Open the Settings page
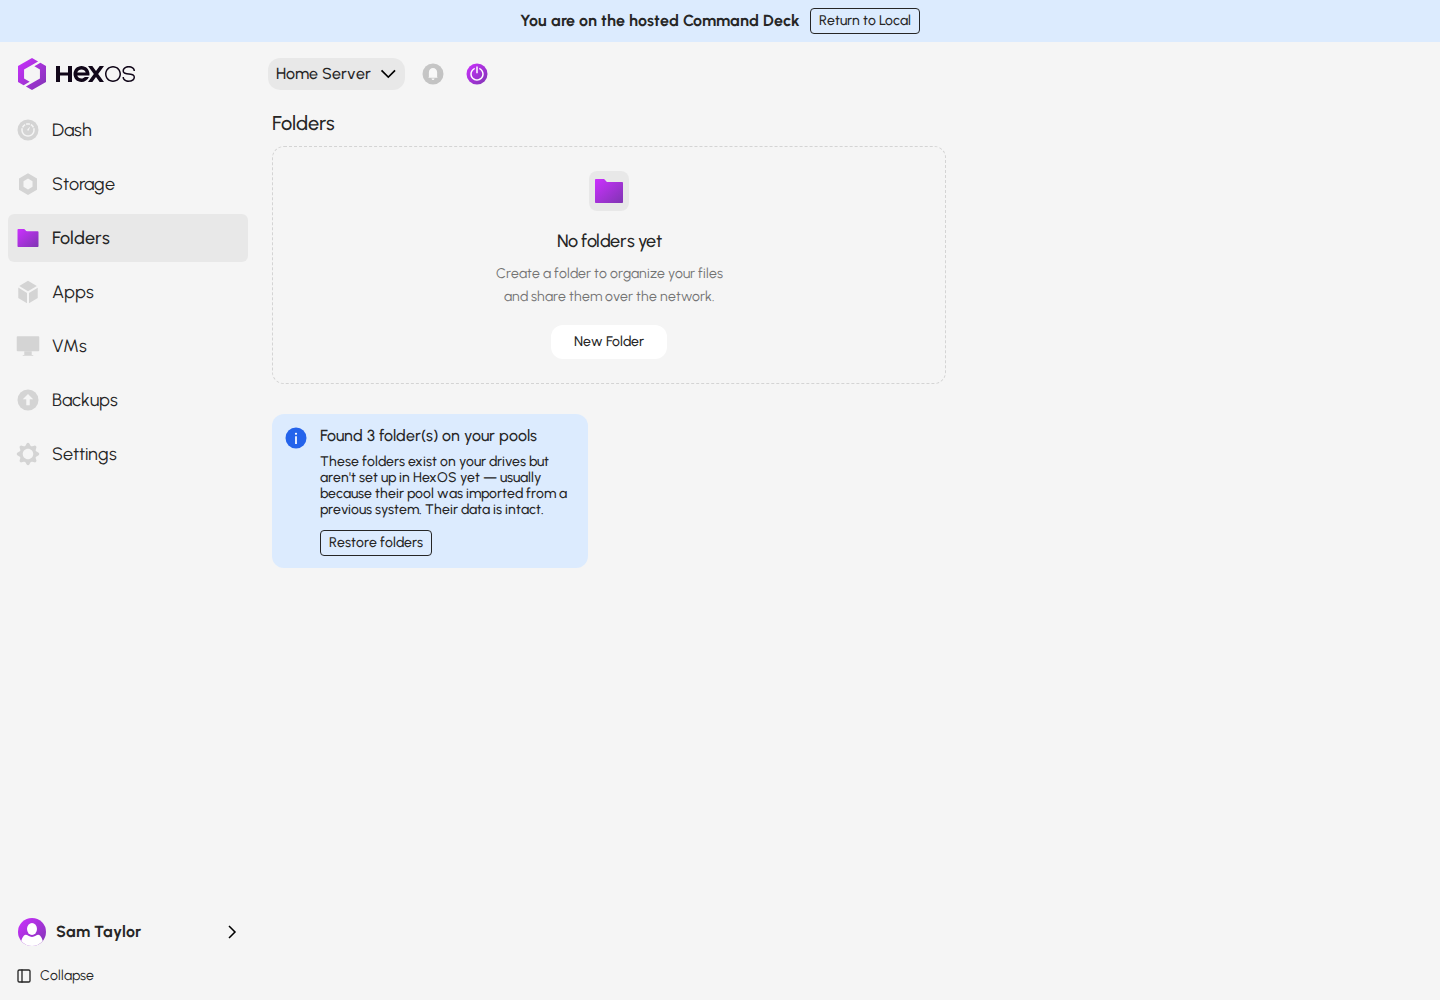1440x1000 pixels. tap(128, 454)
